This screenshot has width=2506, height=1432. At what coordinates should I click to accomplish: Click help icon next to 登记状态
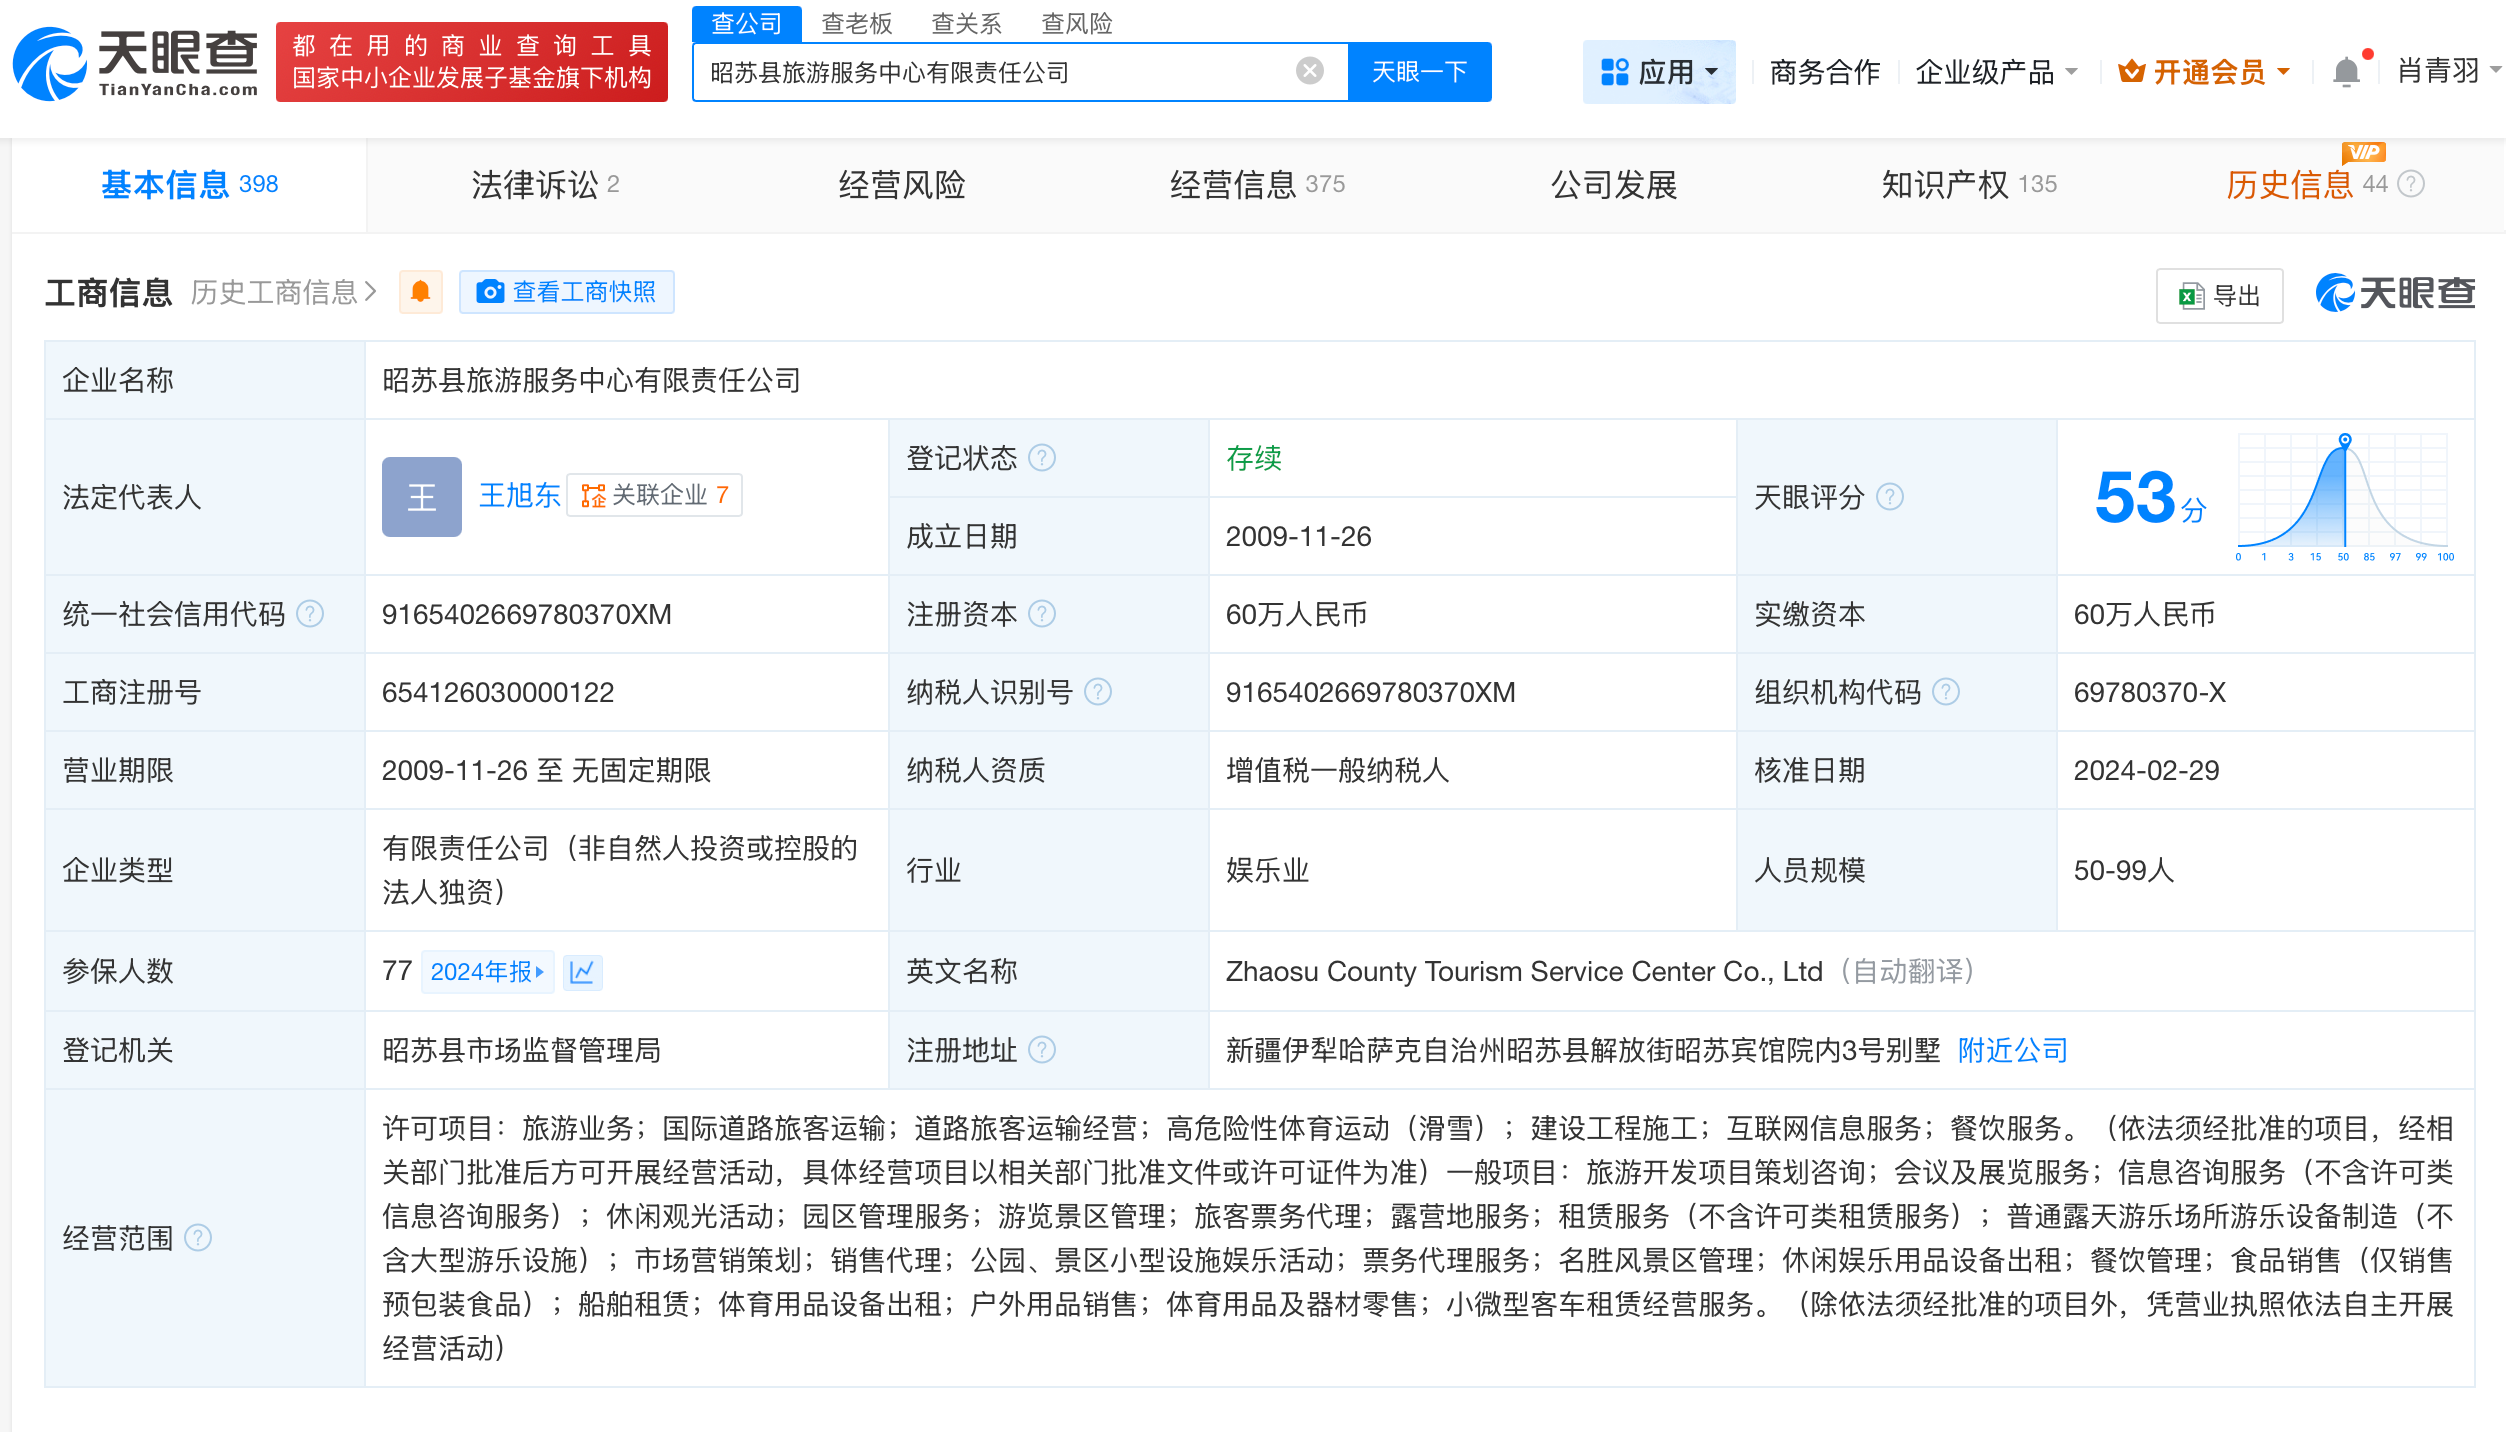click(1042, 458)
